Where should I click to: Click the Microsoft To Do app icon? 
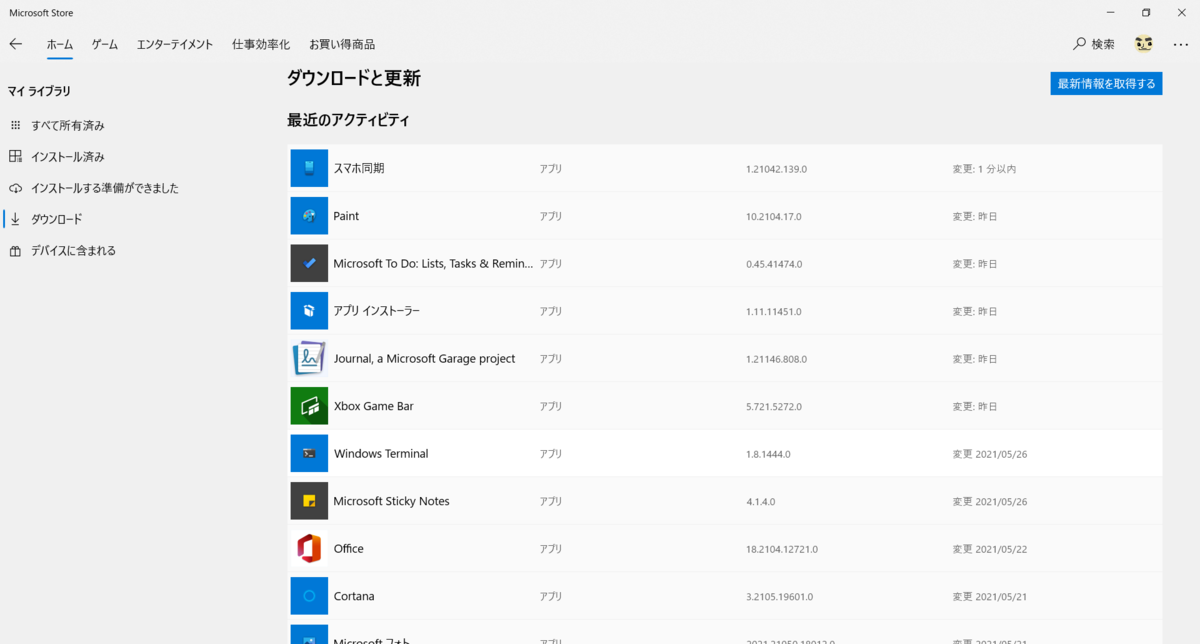309,263
